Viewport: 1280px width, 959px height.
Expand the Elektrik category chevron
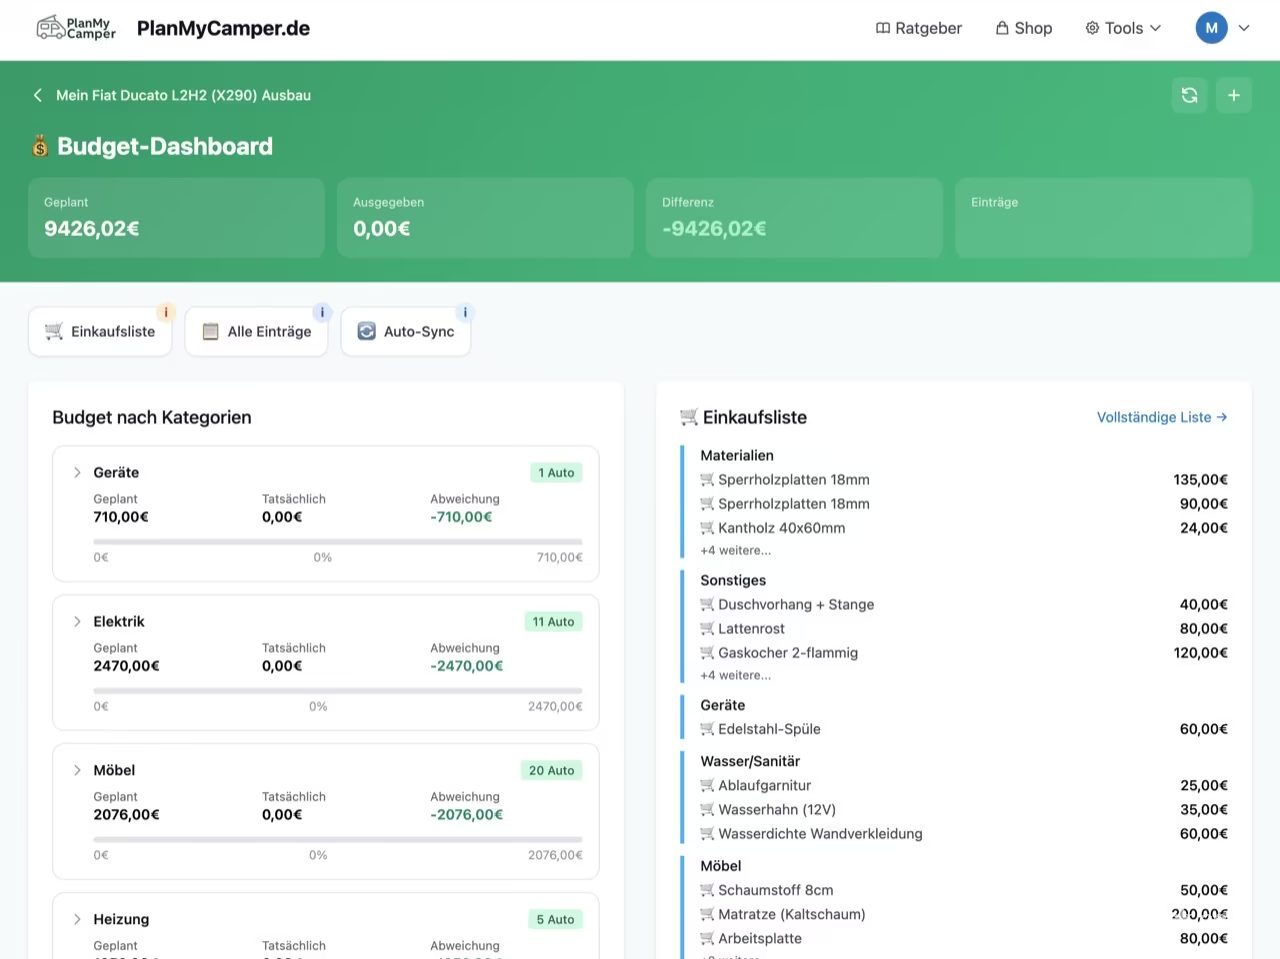[77, 621]
